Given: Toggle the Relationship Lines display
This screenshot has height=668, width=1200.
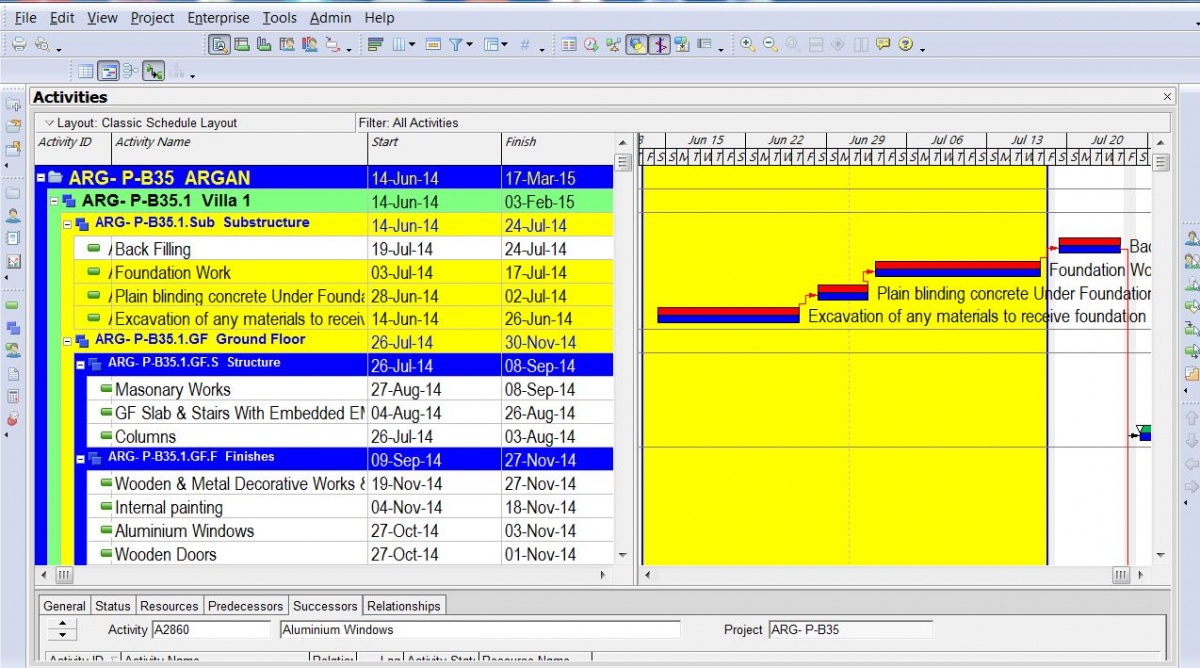Looking at the screenshot, I should (x=153, y=71).
